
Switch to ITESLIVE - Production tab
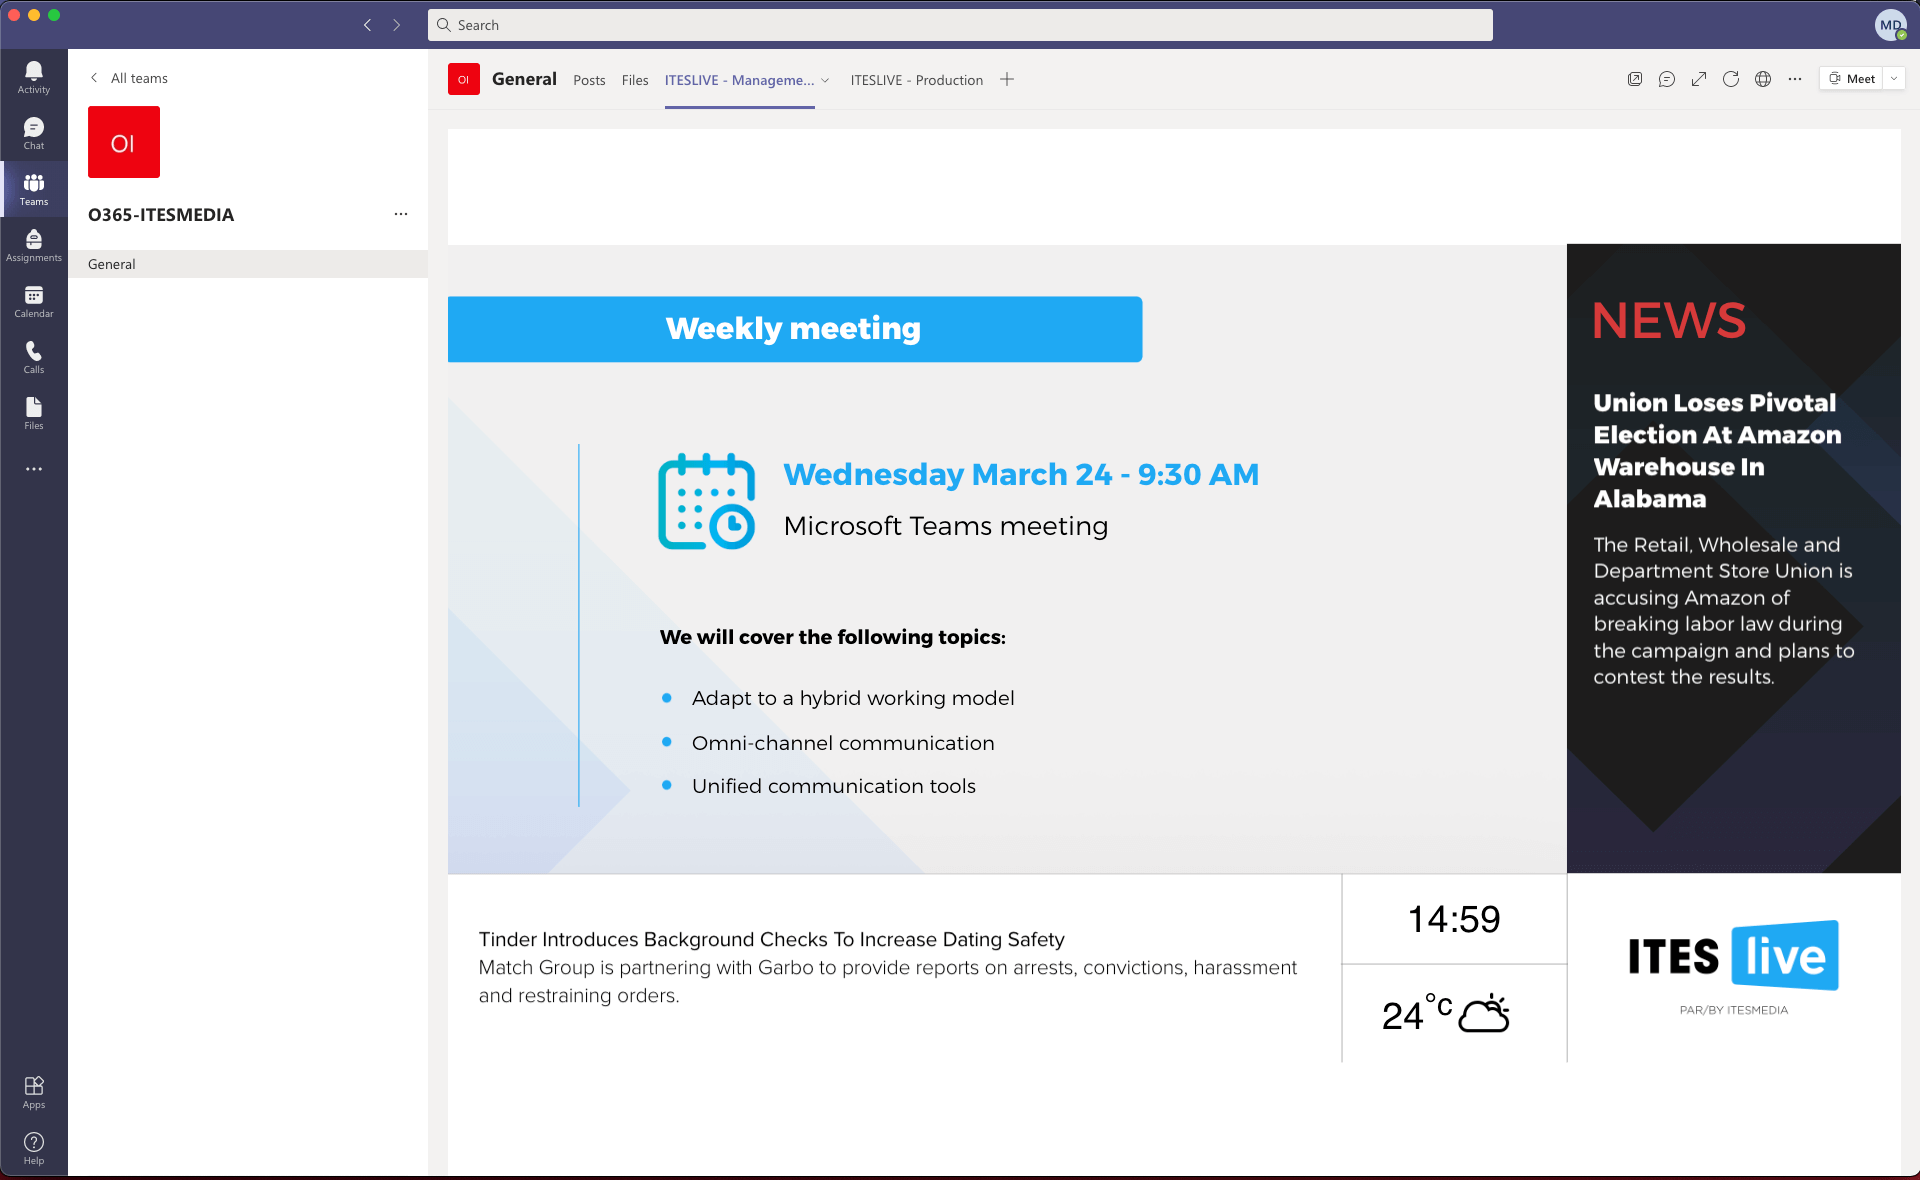[917, 80]
